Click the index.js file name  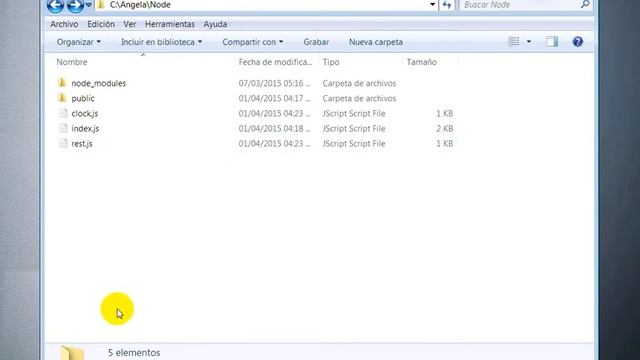pyautogui.click(x=85, y=129)
